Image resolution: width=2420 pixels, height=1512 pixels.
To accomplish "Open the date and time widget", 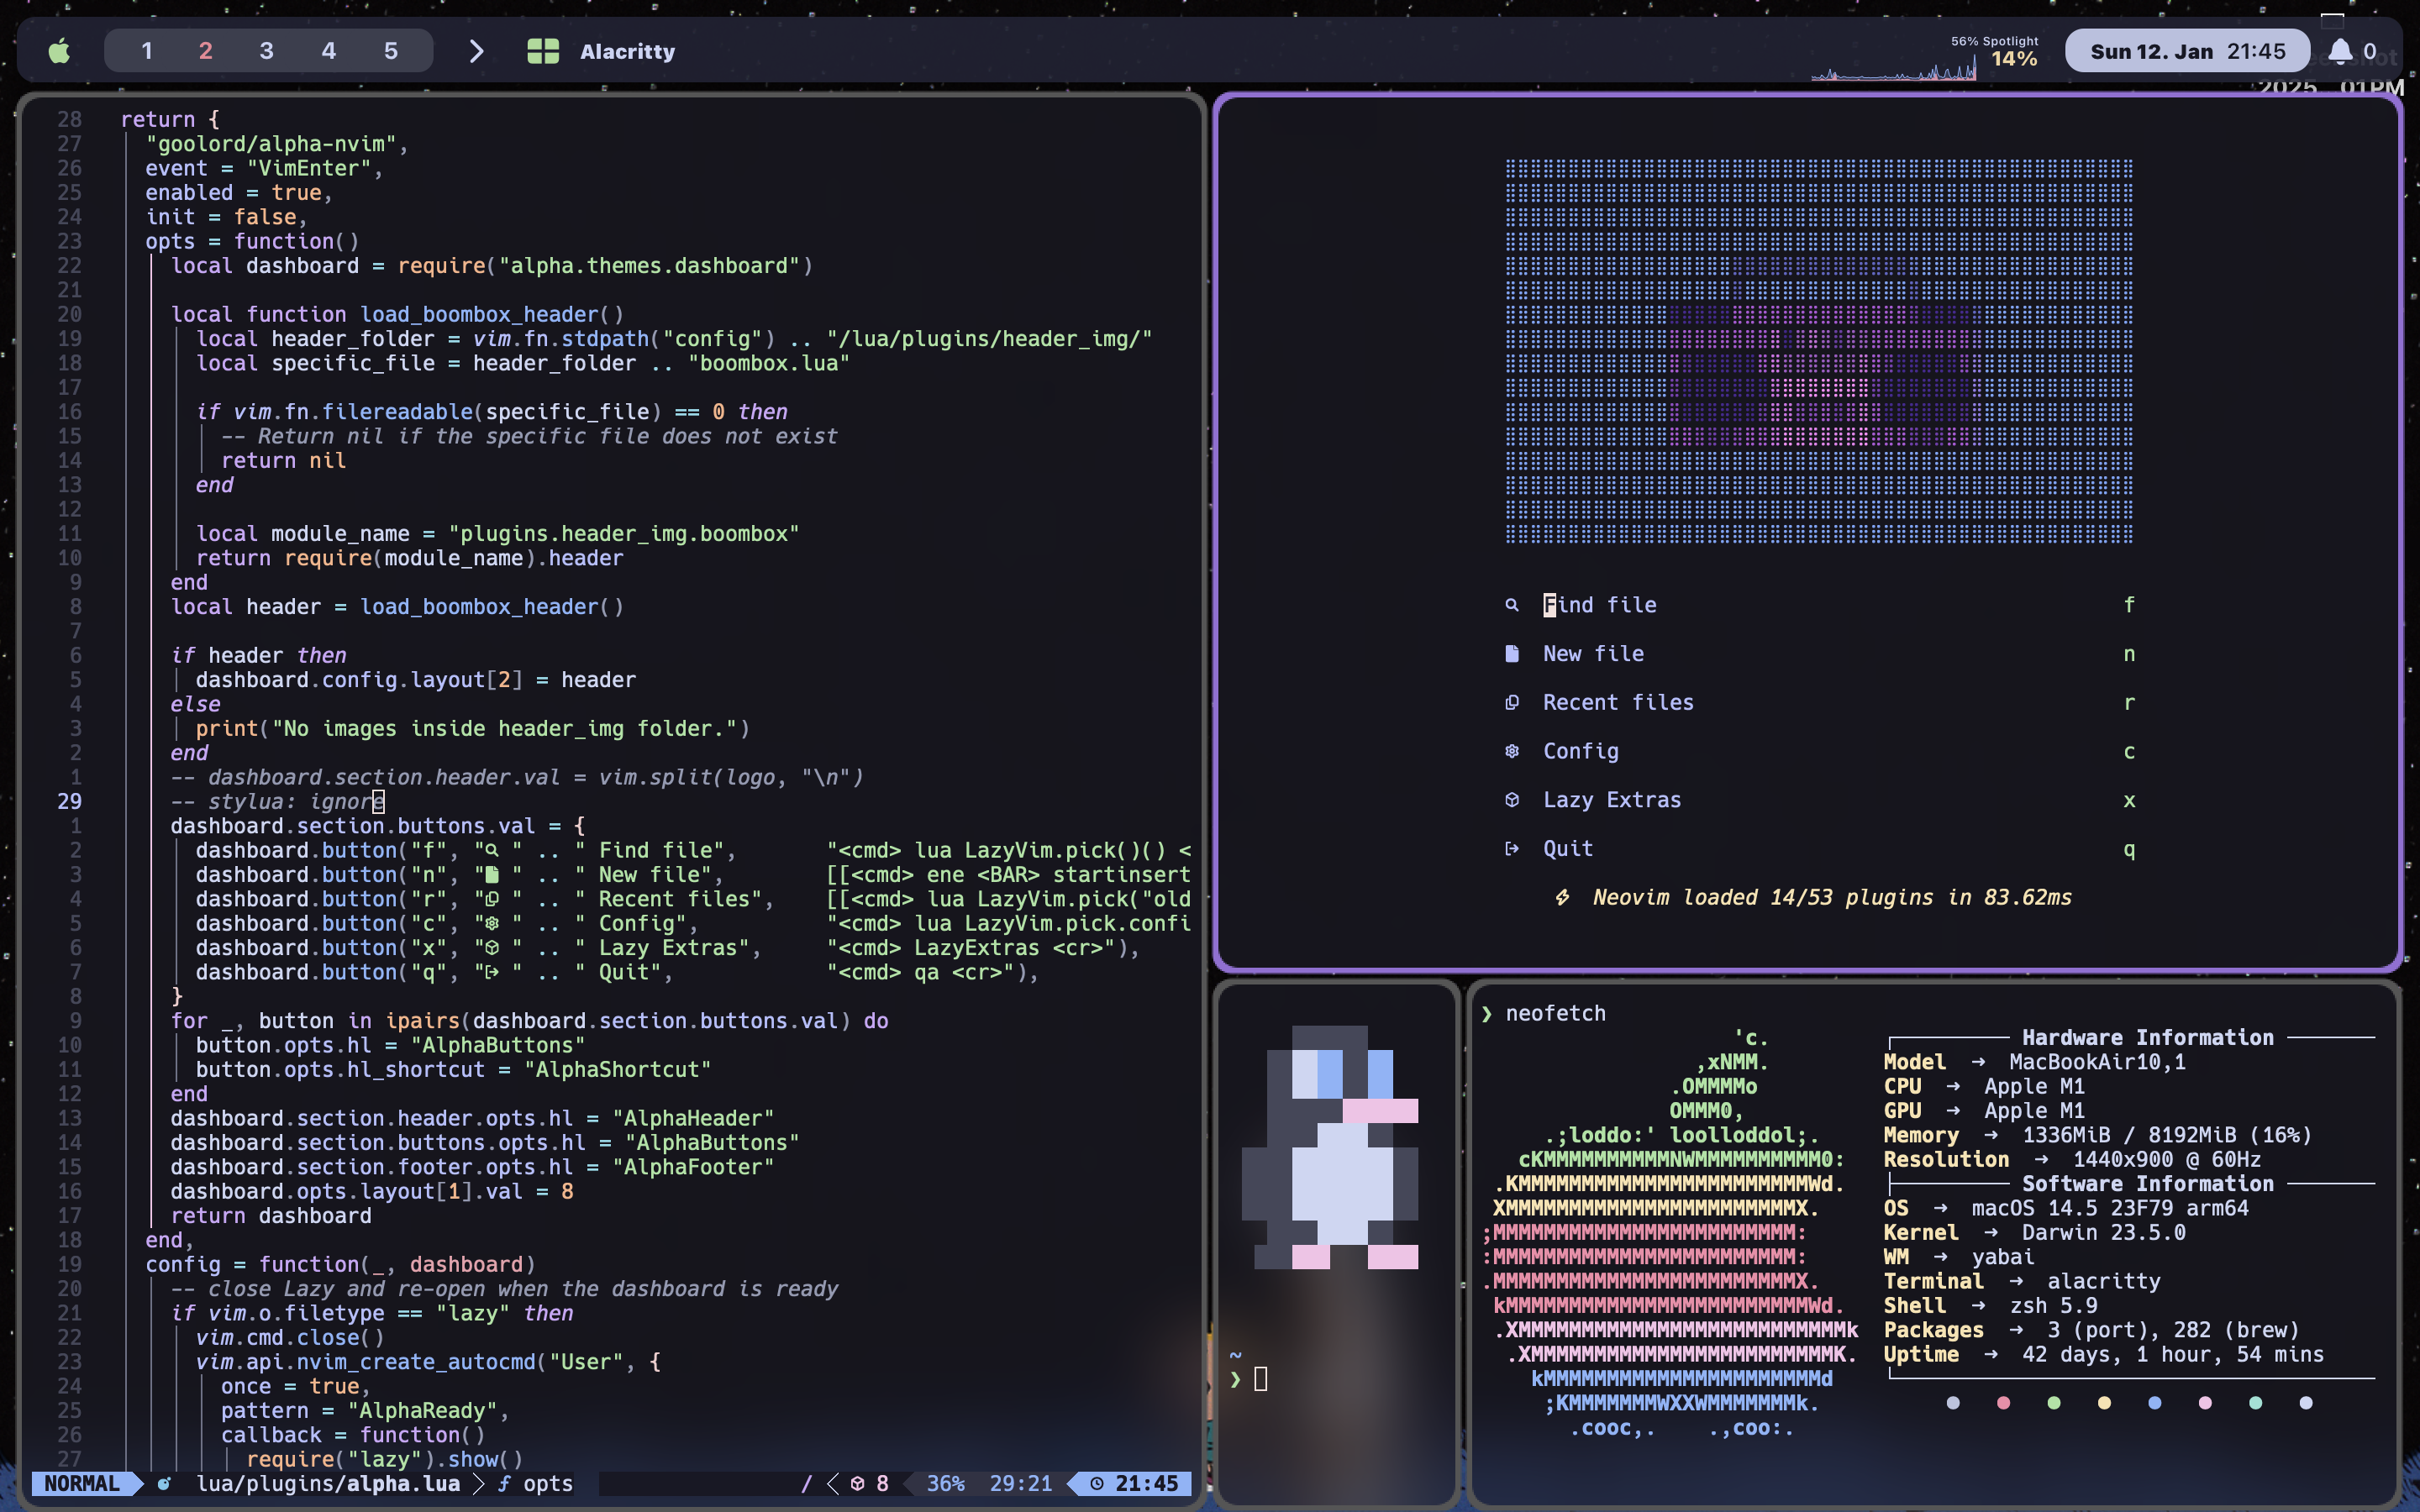I will (2187, 51).
